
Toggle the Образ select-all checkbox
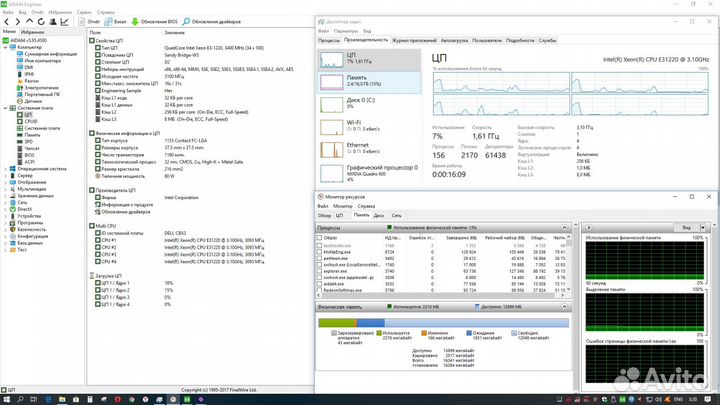pos(320,238)
